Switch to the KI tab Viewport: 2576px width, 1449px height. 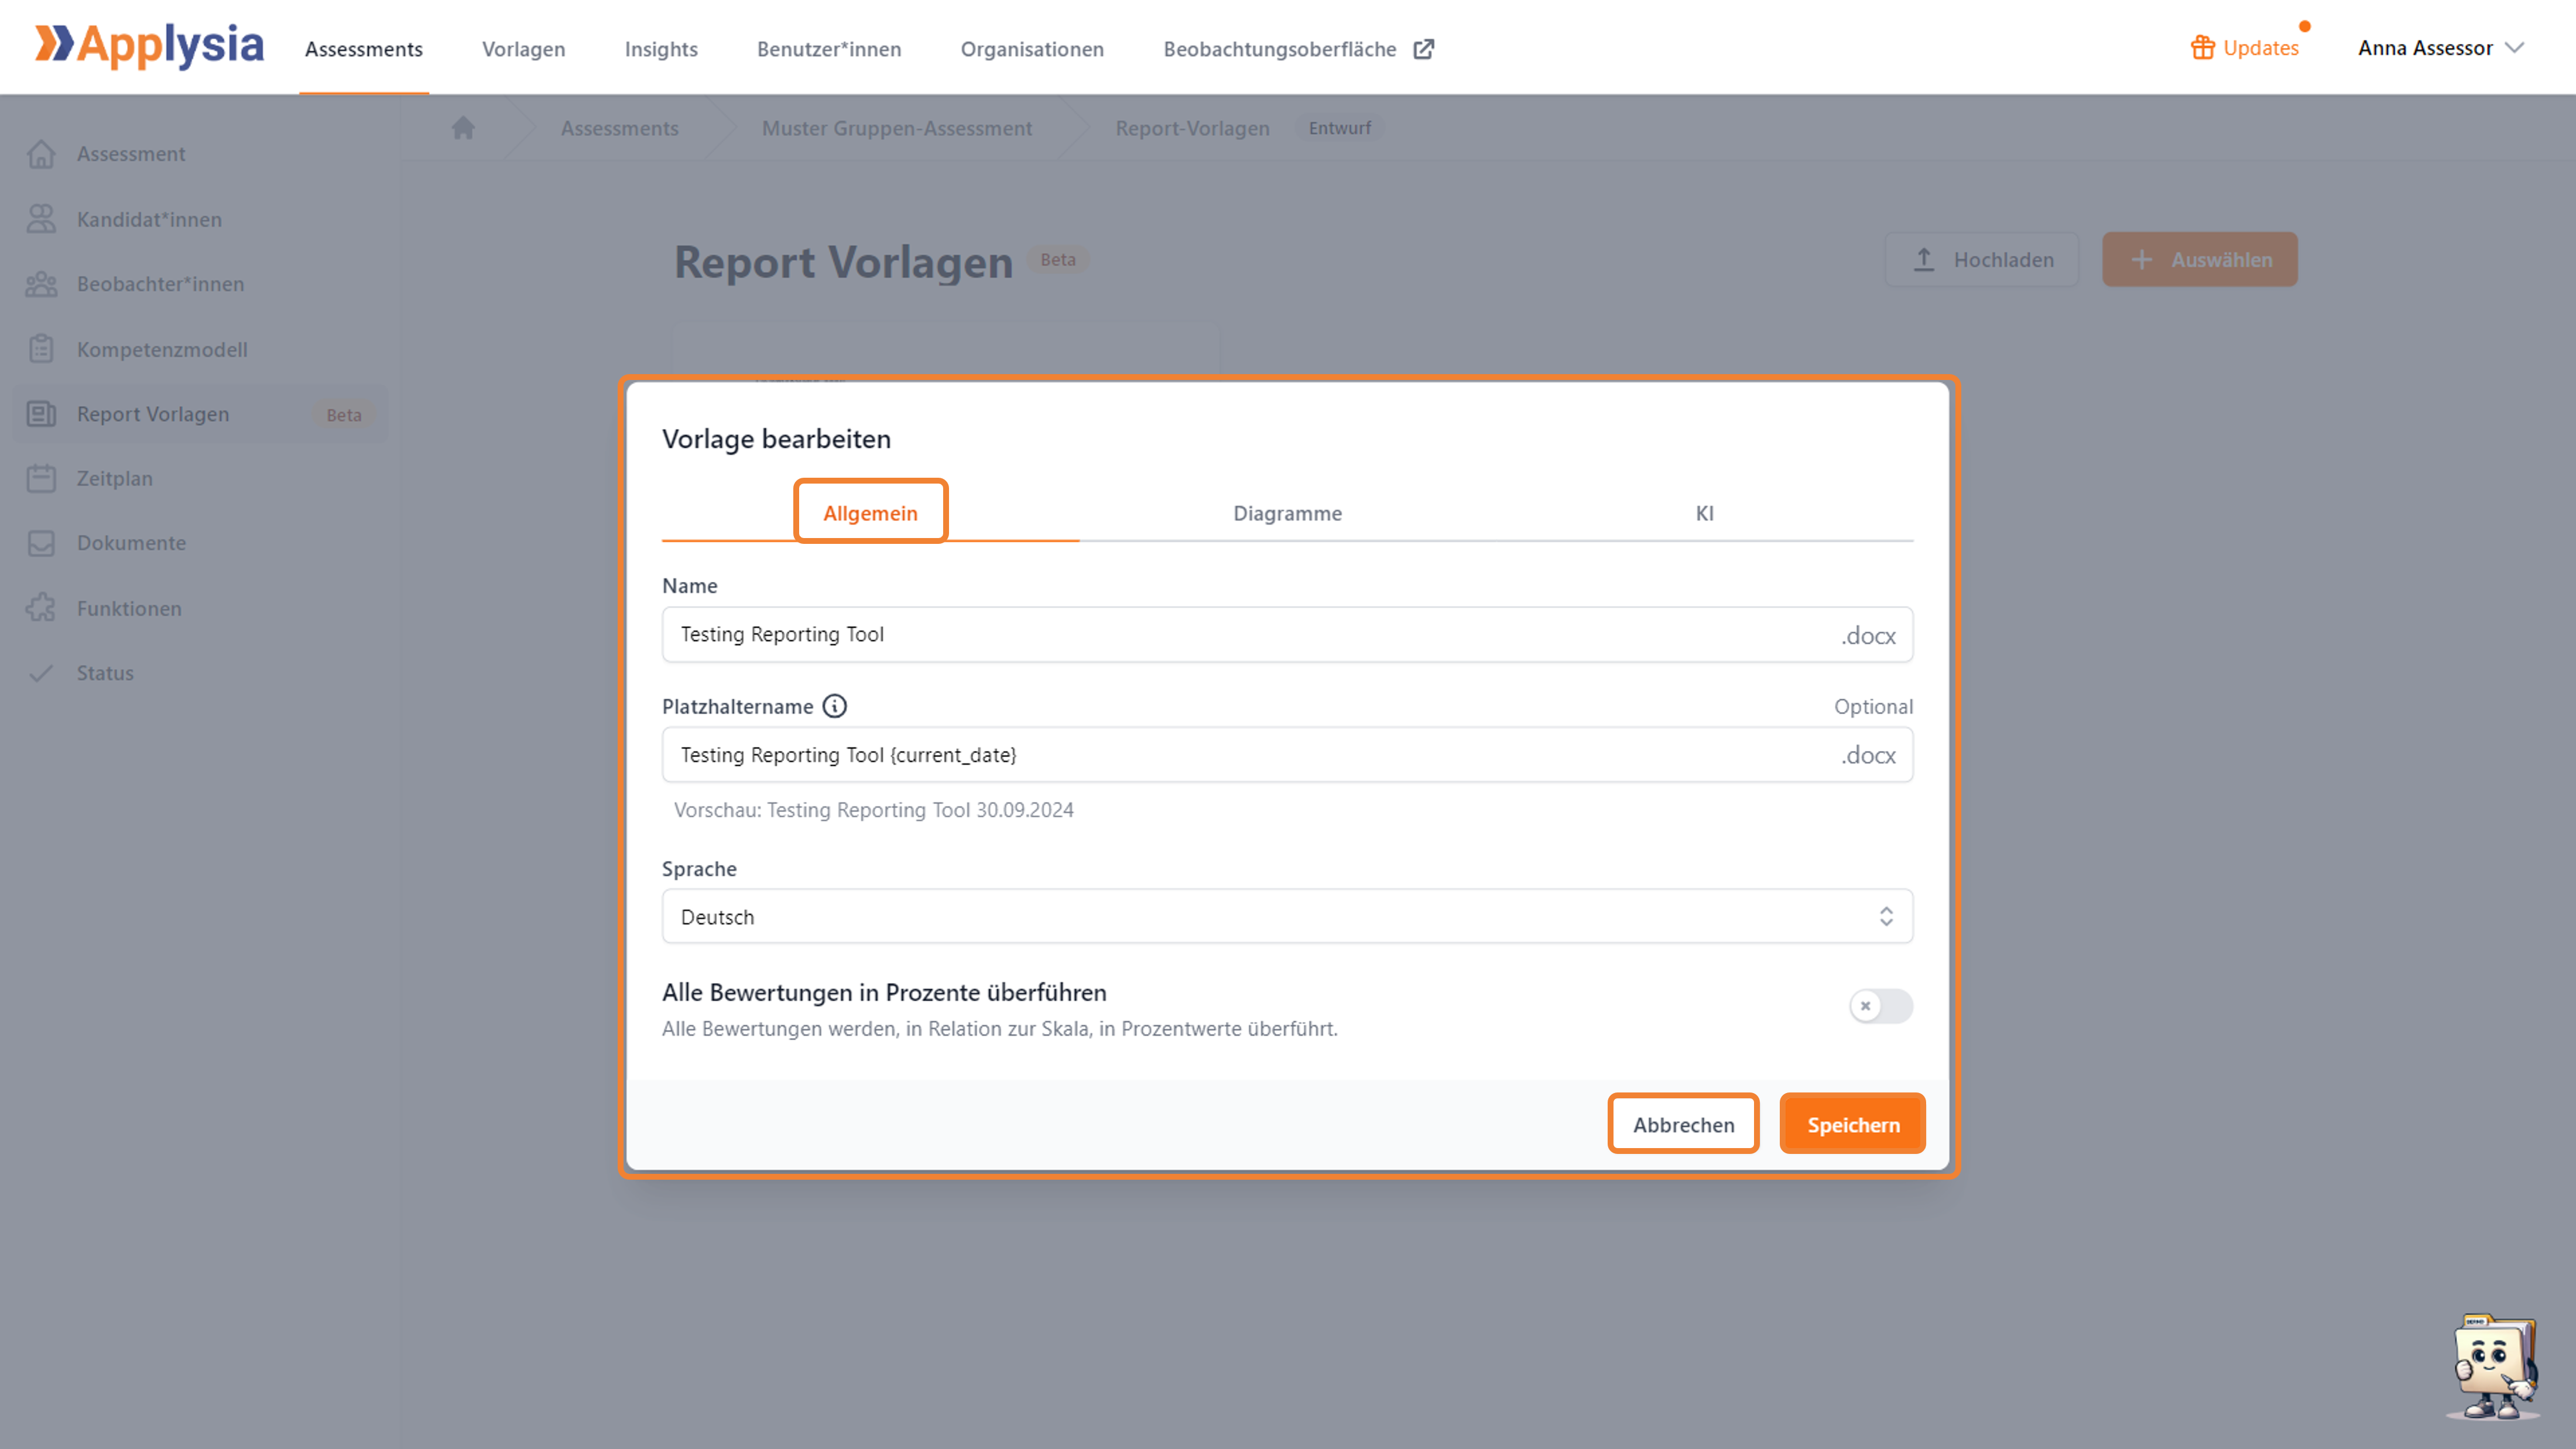click(x=1704, y=513)
